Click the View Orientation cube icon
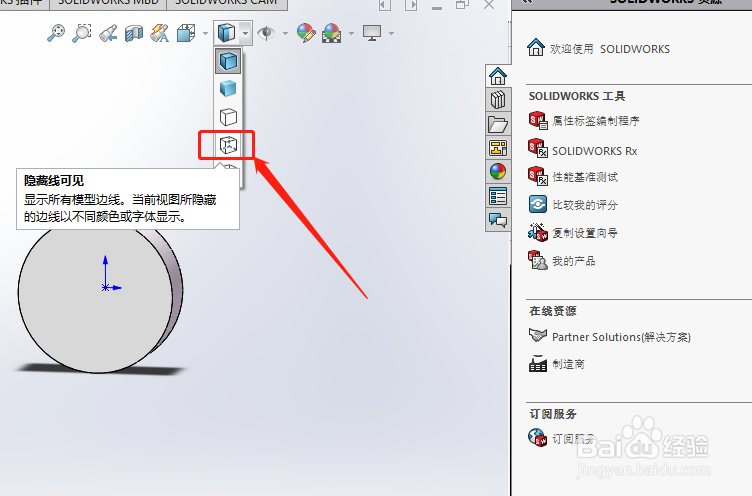The width and height of the screenshot is (752, 496). (186, 34)
